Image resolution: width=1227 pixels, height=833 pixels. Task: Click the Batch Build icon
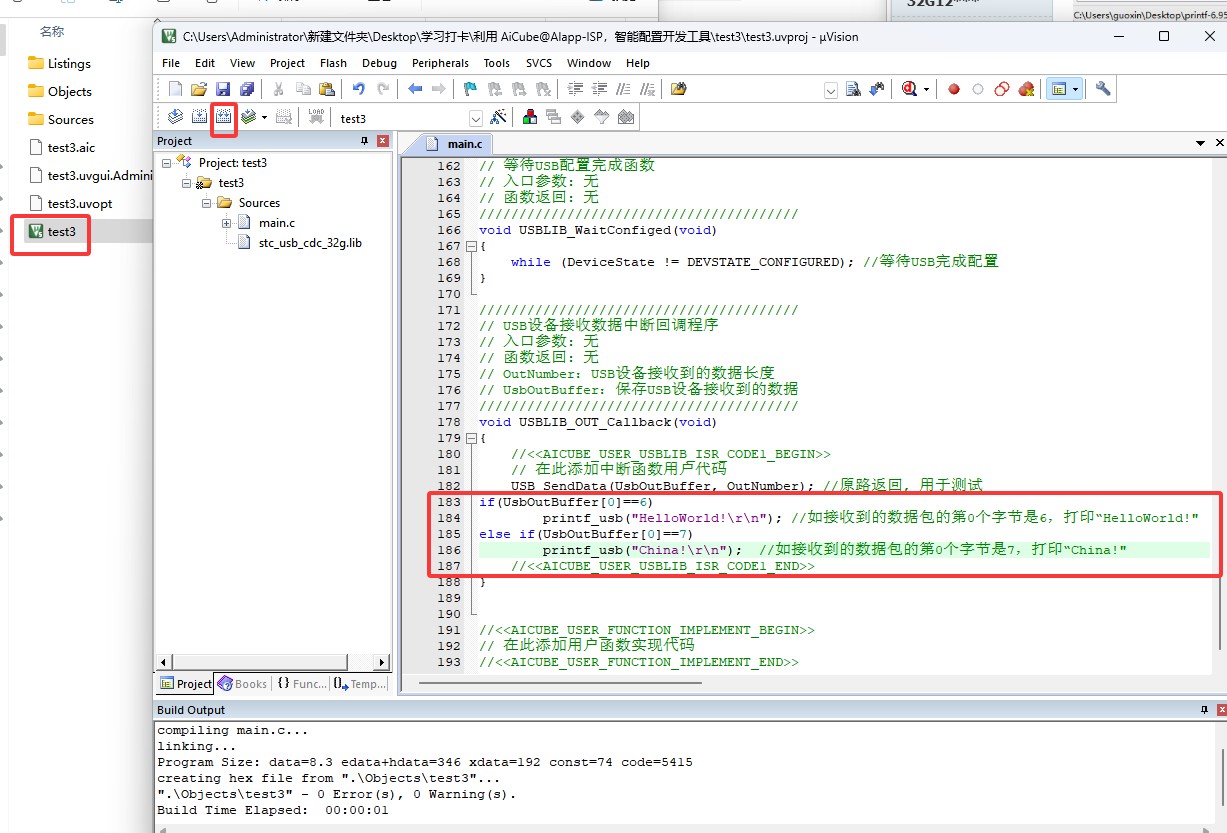click(x=248, y=117)
